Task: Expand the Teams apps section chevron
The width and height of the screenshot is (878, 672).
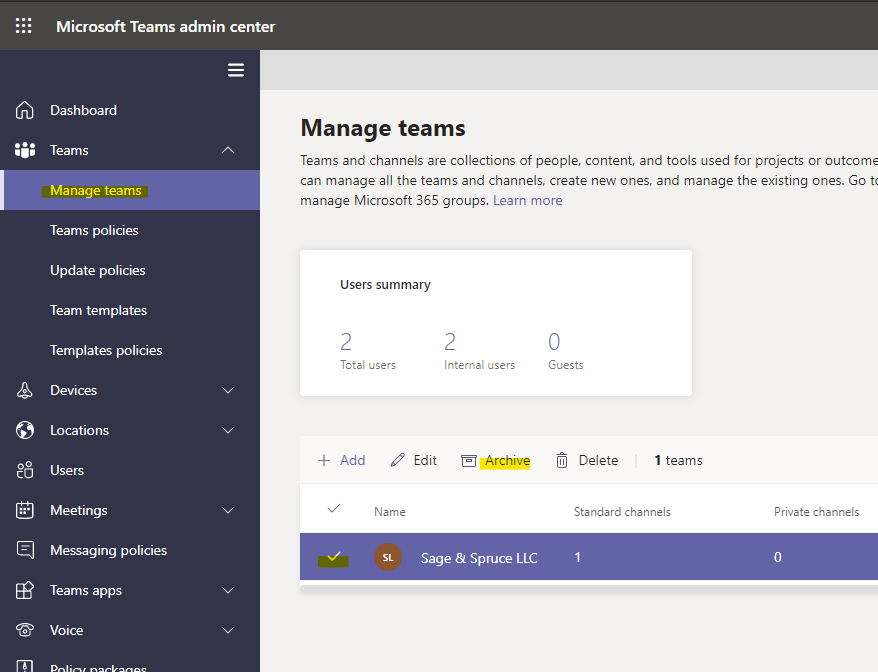Action: [228, 590]
